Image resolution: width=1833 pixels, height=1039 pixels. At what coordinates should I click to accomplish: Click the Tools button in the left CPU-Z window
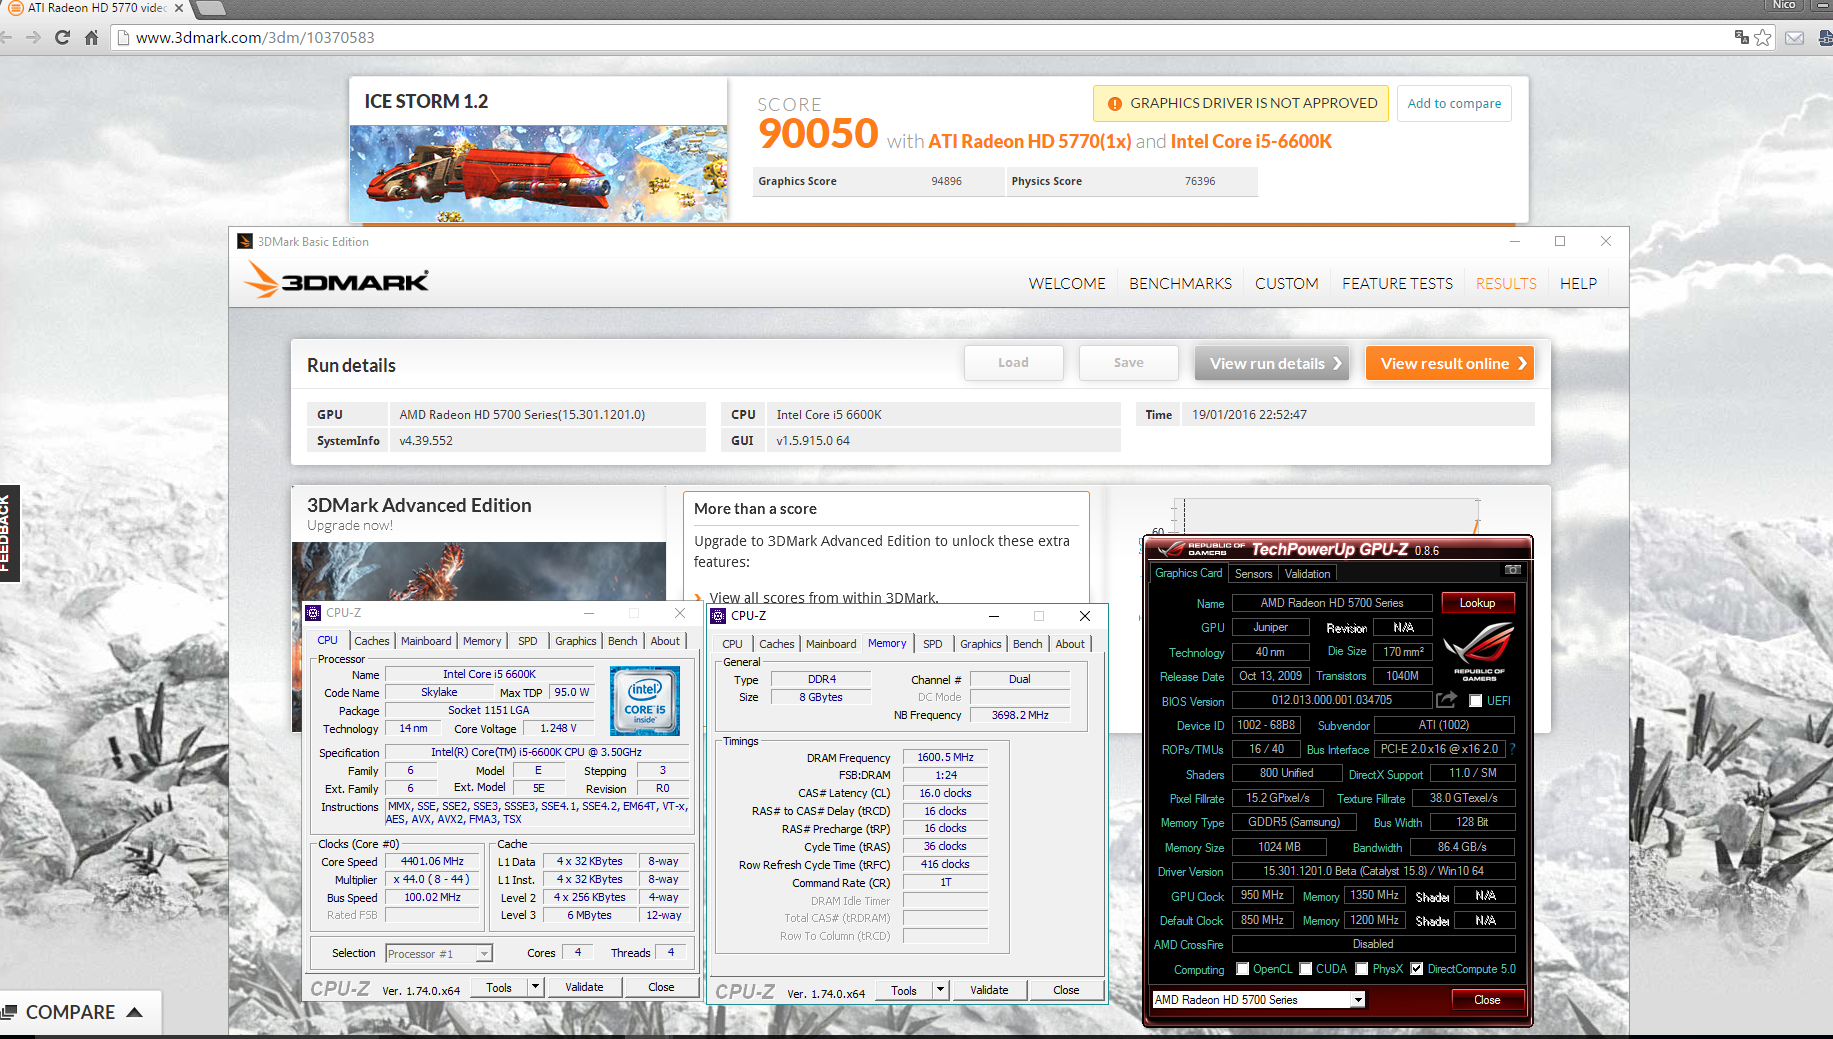coord(499,987)
